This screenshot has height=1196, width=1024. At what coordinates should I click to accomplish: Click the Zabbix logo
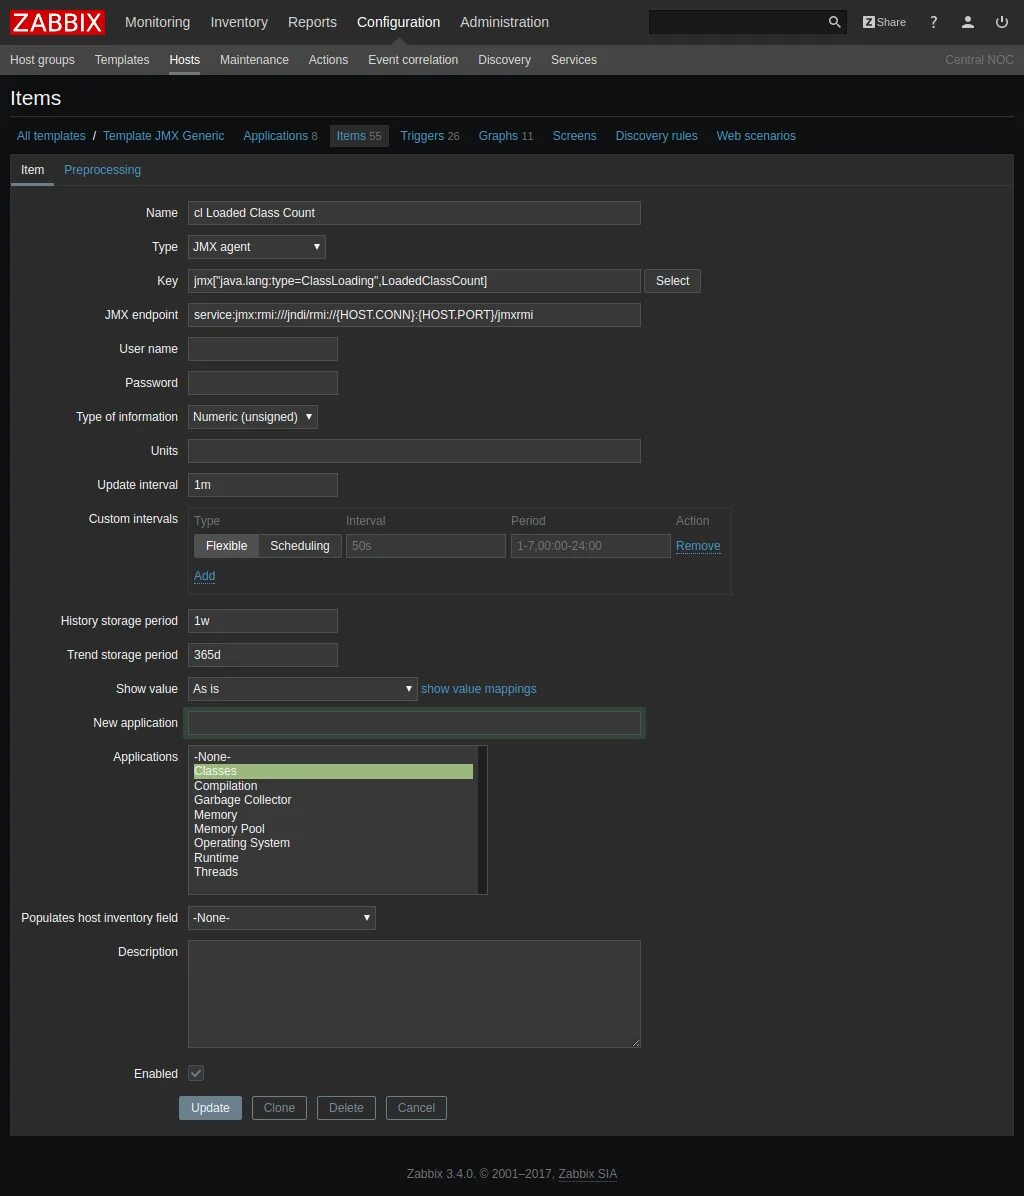click(57, 22)
